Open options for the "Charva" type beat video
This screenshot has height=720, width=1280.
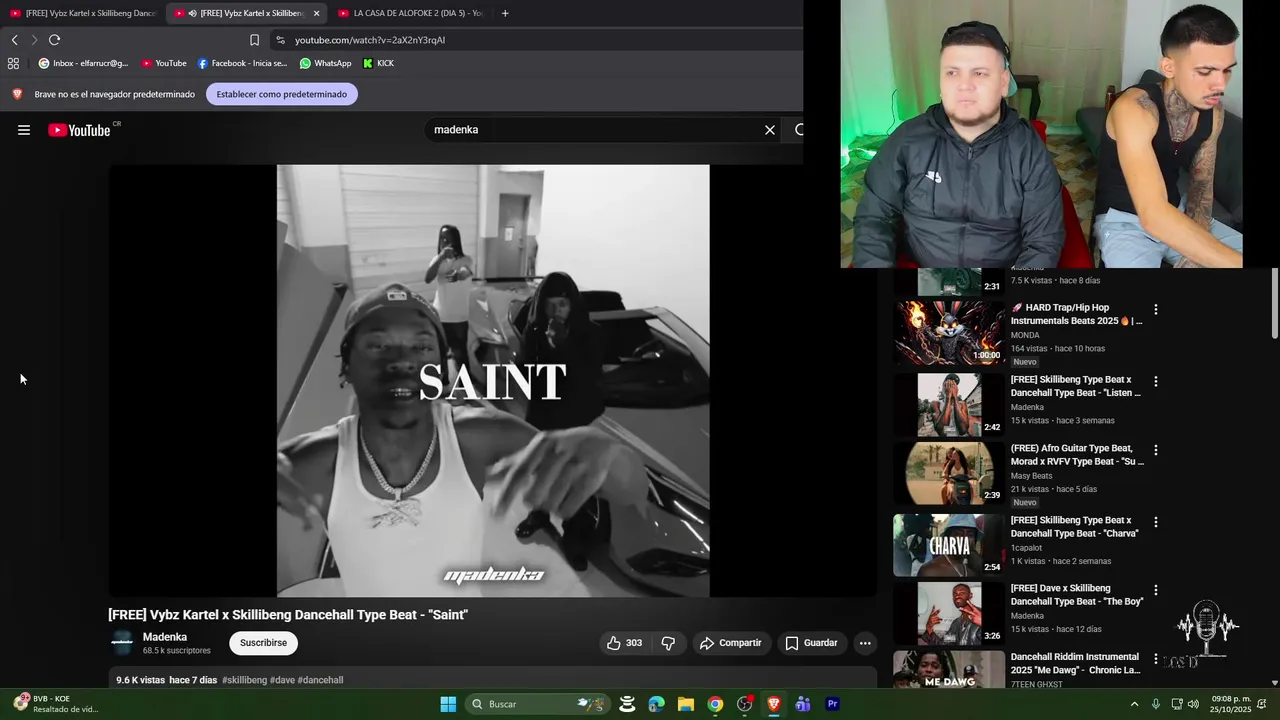1156,522
